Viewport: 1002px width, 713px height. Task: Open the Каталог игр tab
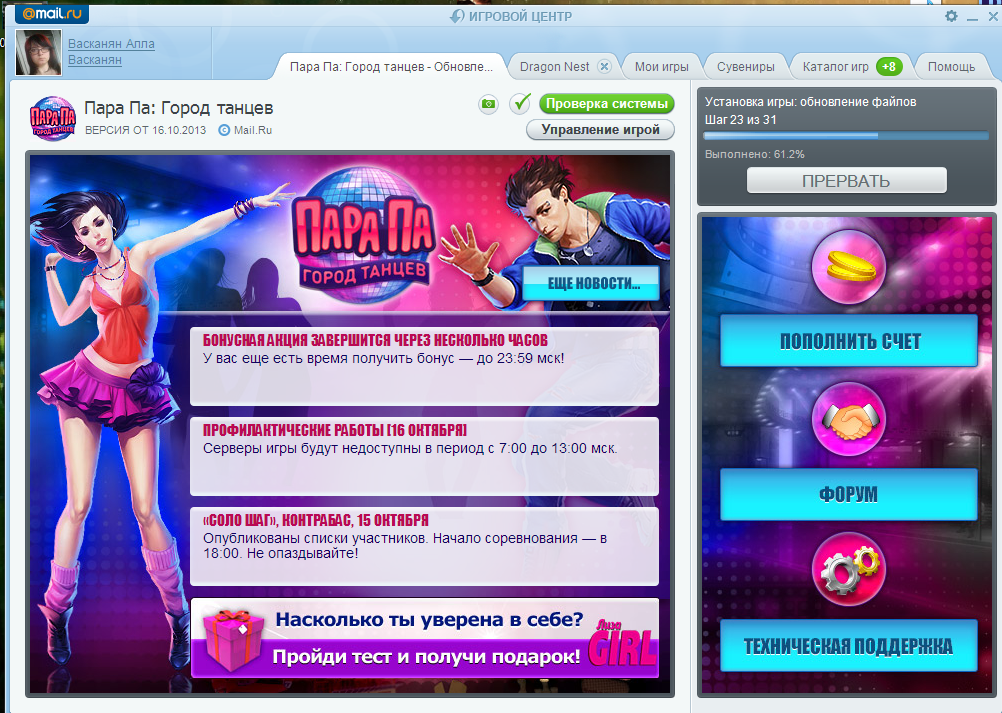(835, 66)
